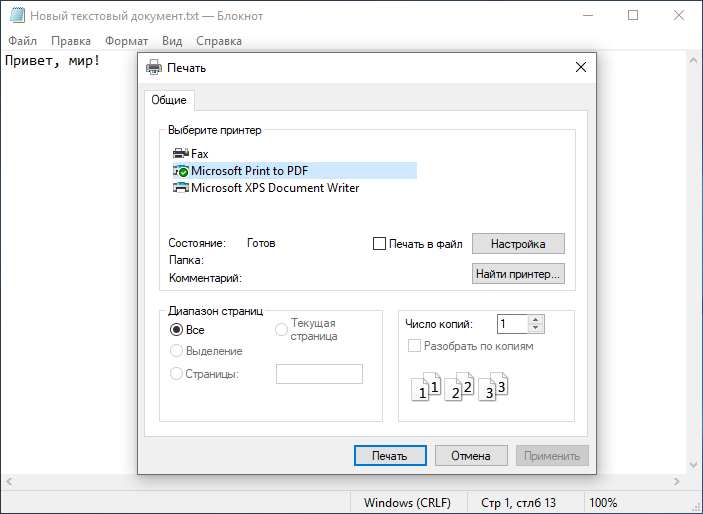Click the Fax printer icon
703x514 pixels.
coord(181,153)
